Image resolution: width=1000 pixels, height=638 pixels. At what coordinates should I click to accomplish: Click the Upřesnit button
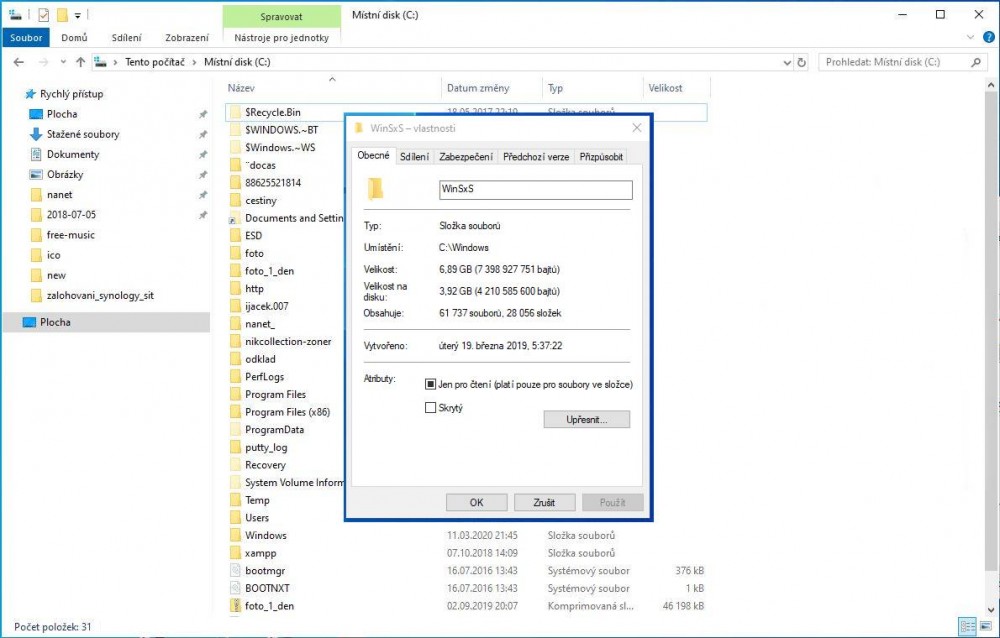(587, 420)
